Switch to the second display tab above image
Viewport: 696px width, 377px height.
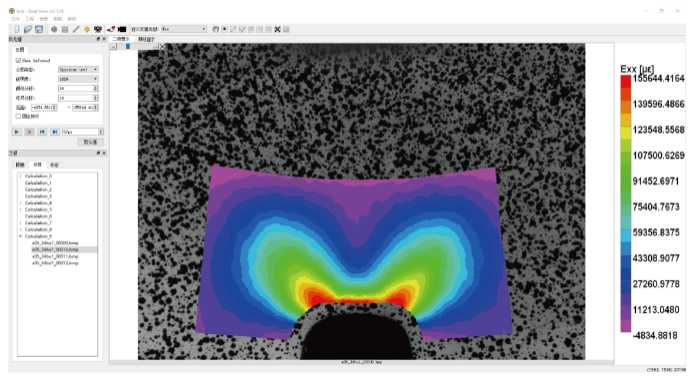point(146,39)
